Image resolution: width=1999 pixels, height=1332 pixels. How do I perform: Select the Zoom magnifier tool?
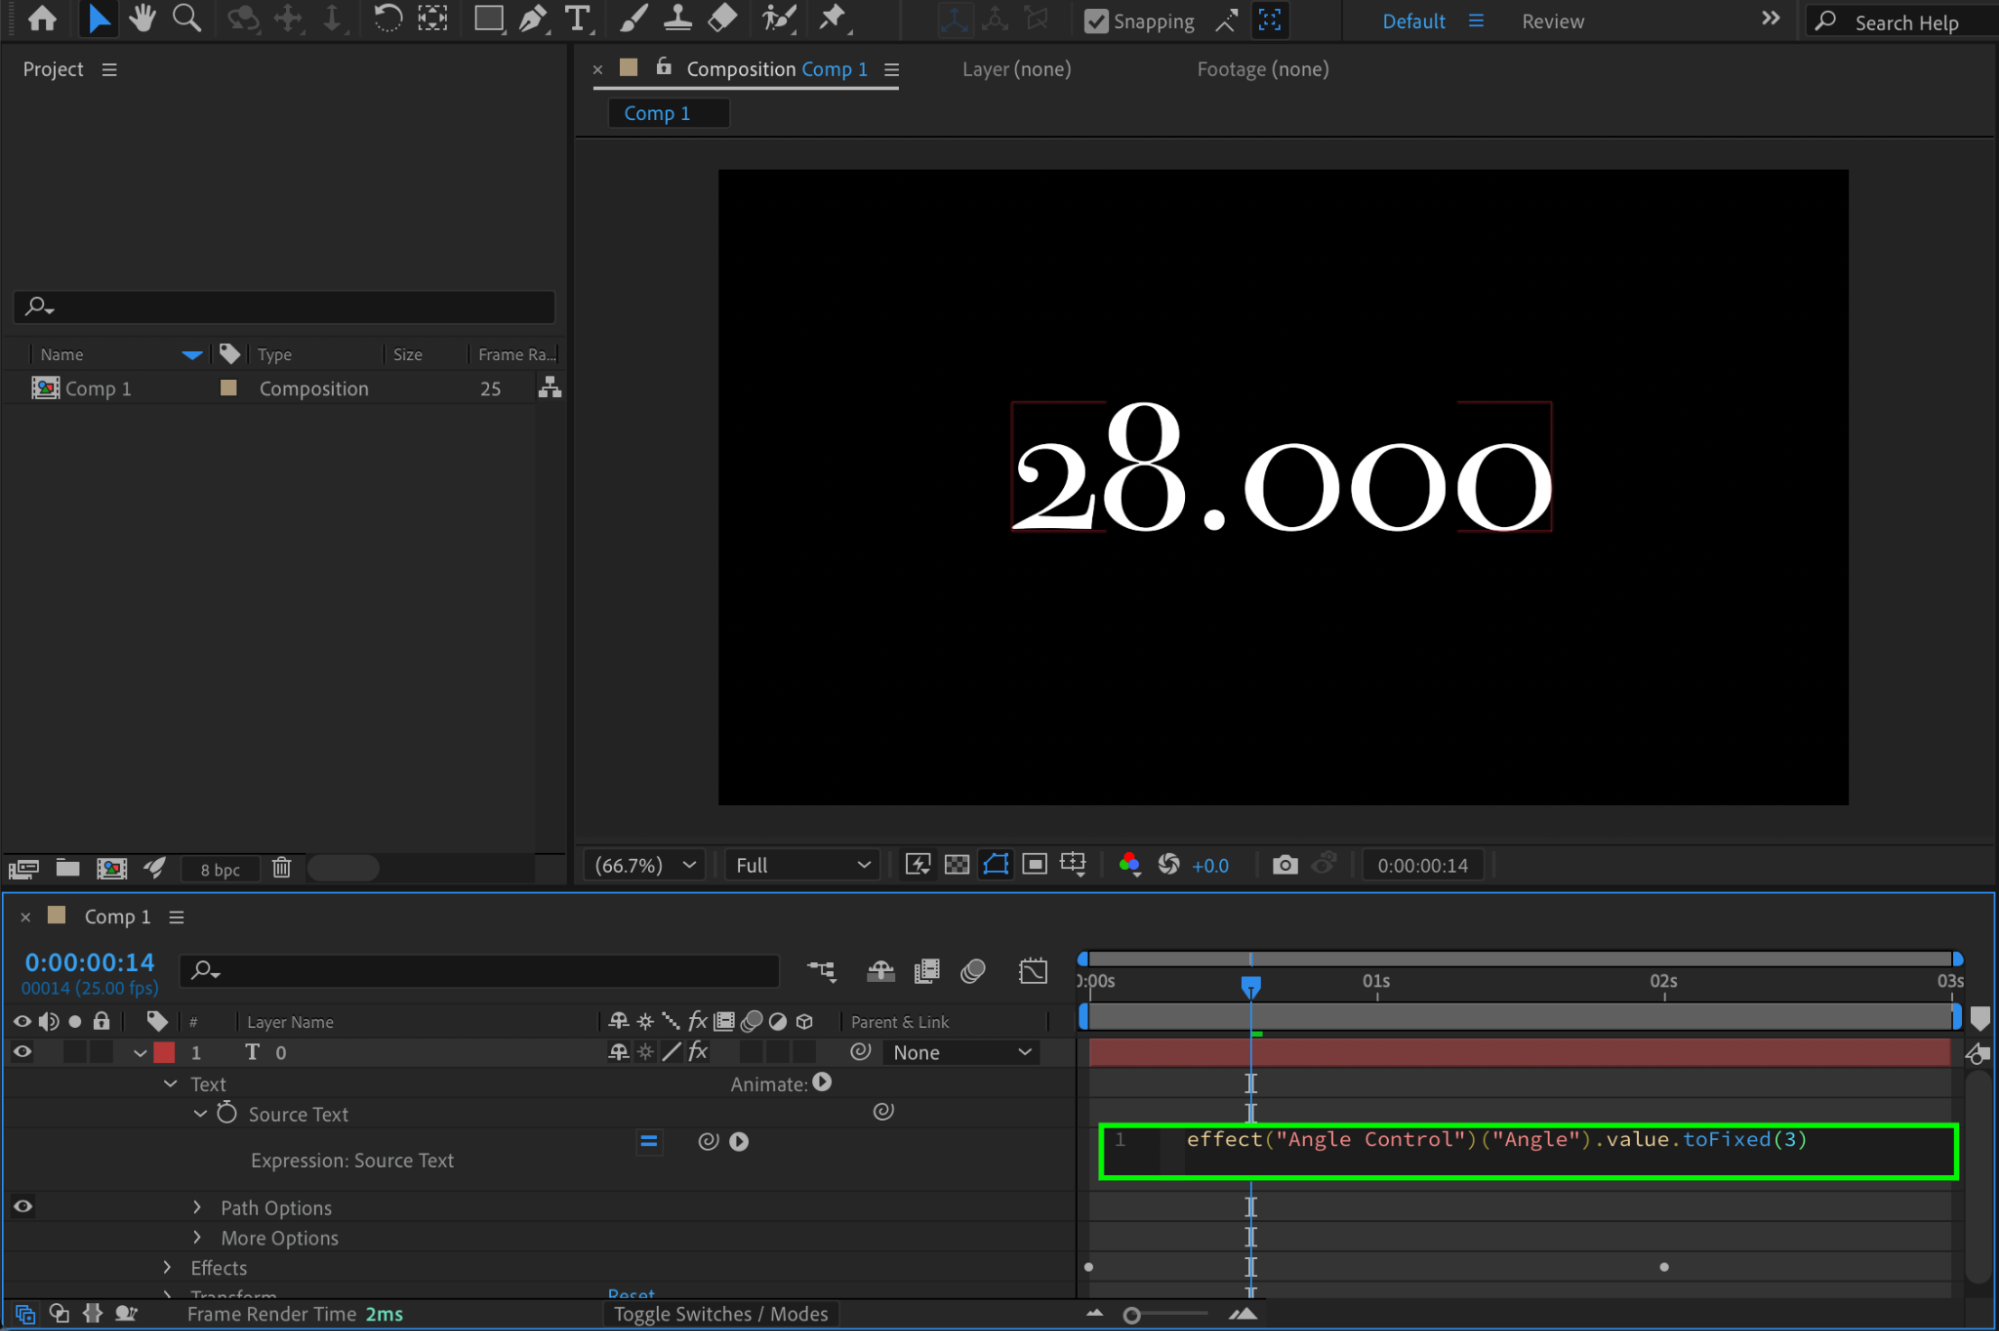point(186,18)
